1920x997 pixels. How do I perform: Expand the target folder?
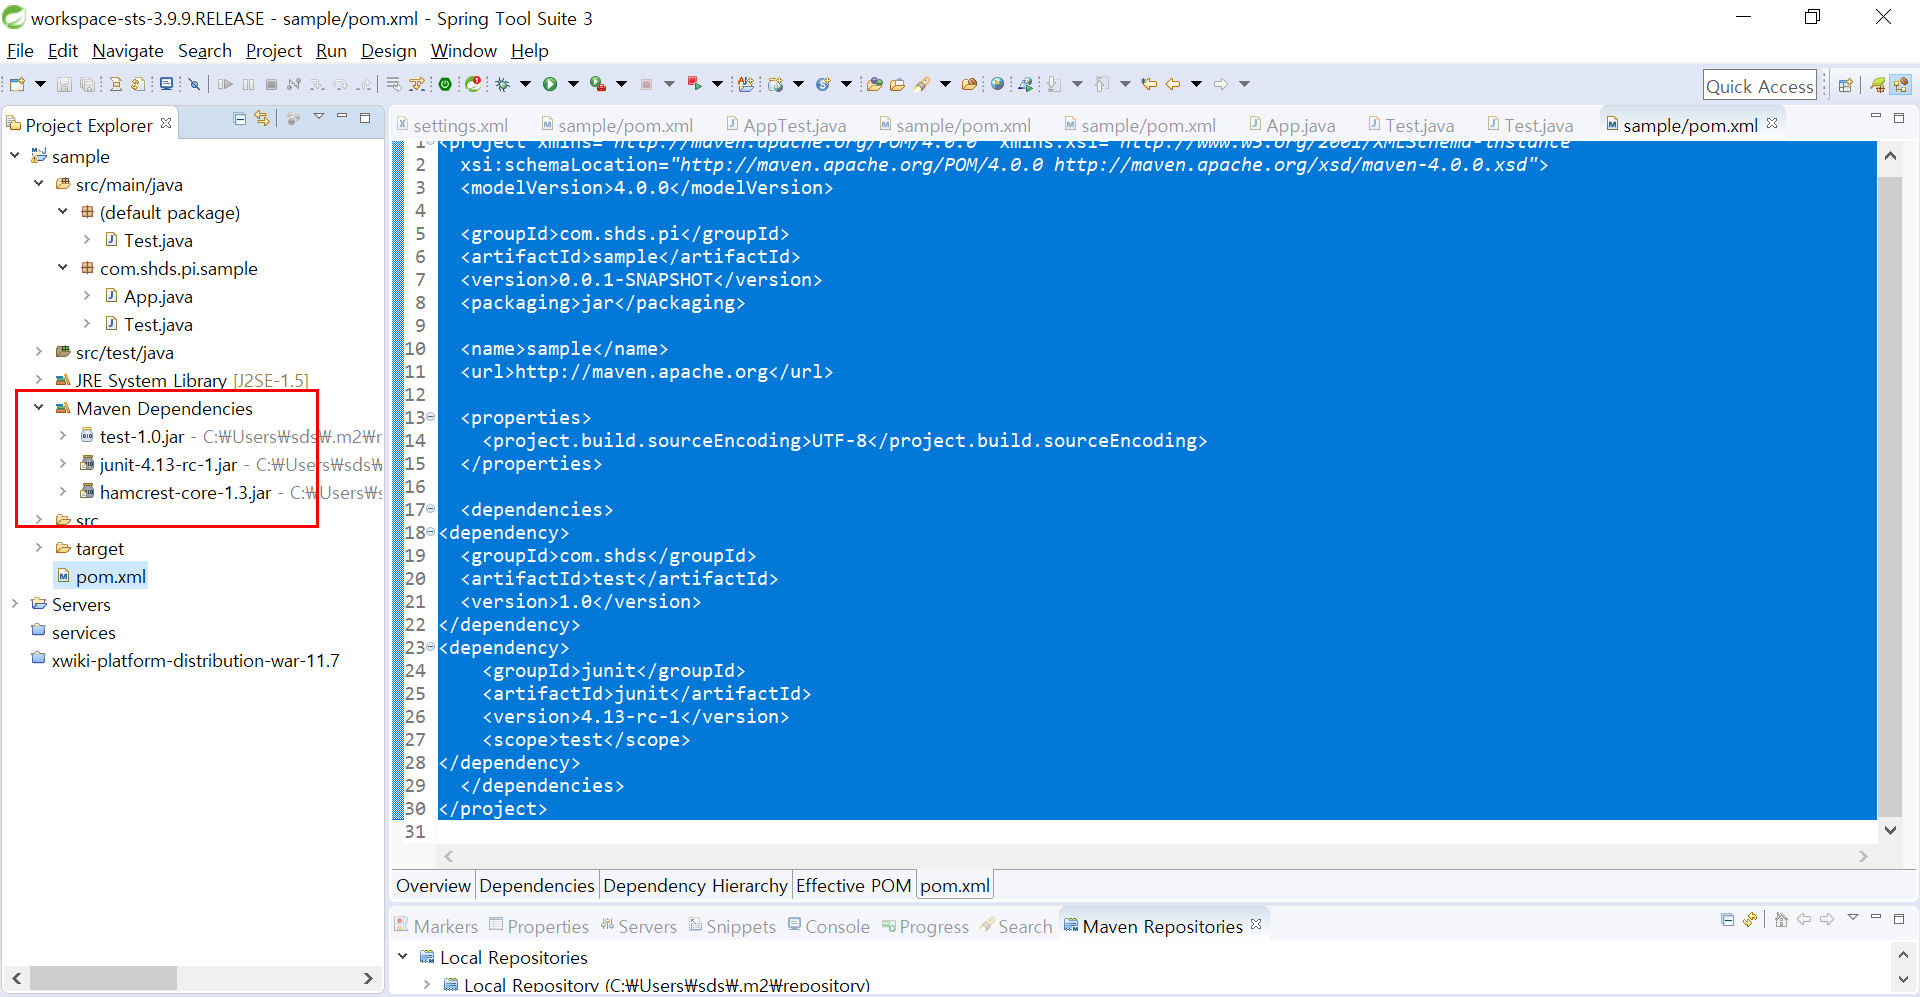tap(39, 548)
